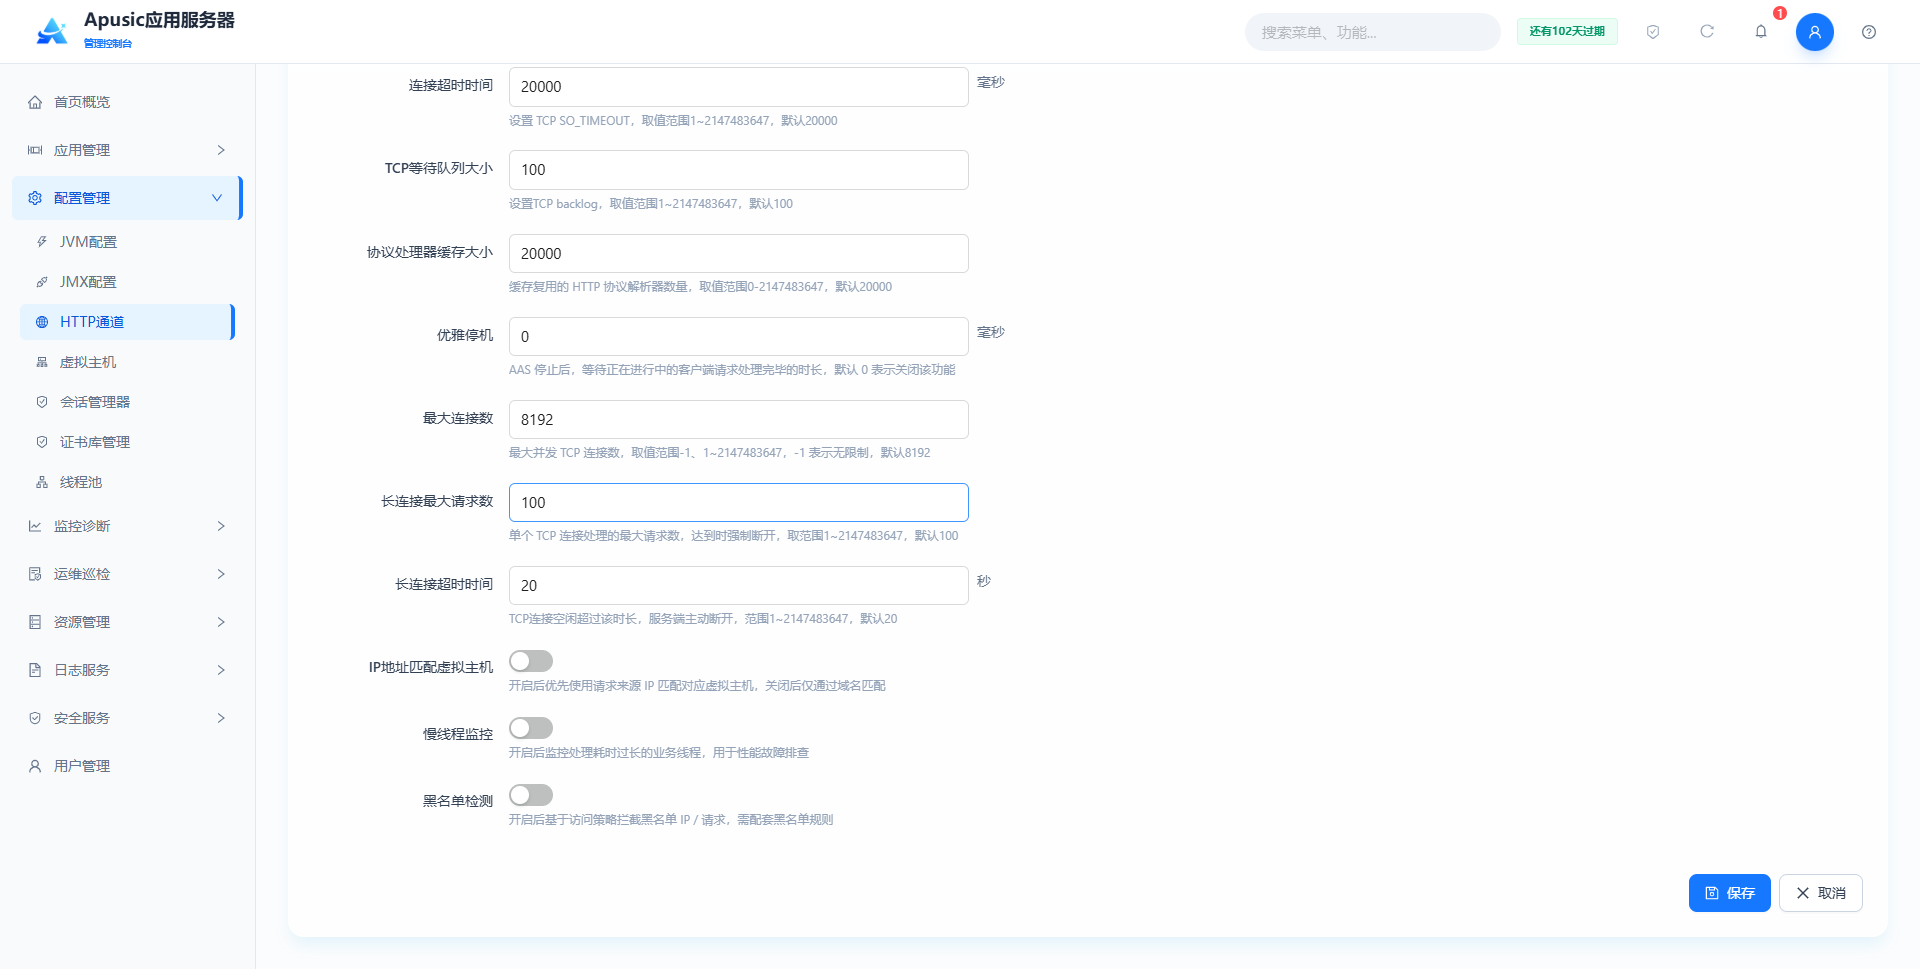Click the JVM配置 lightning icon

point(42,242)
